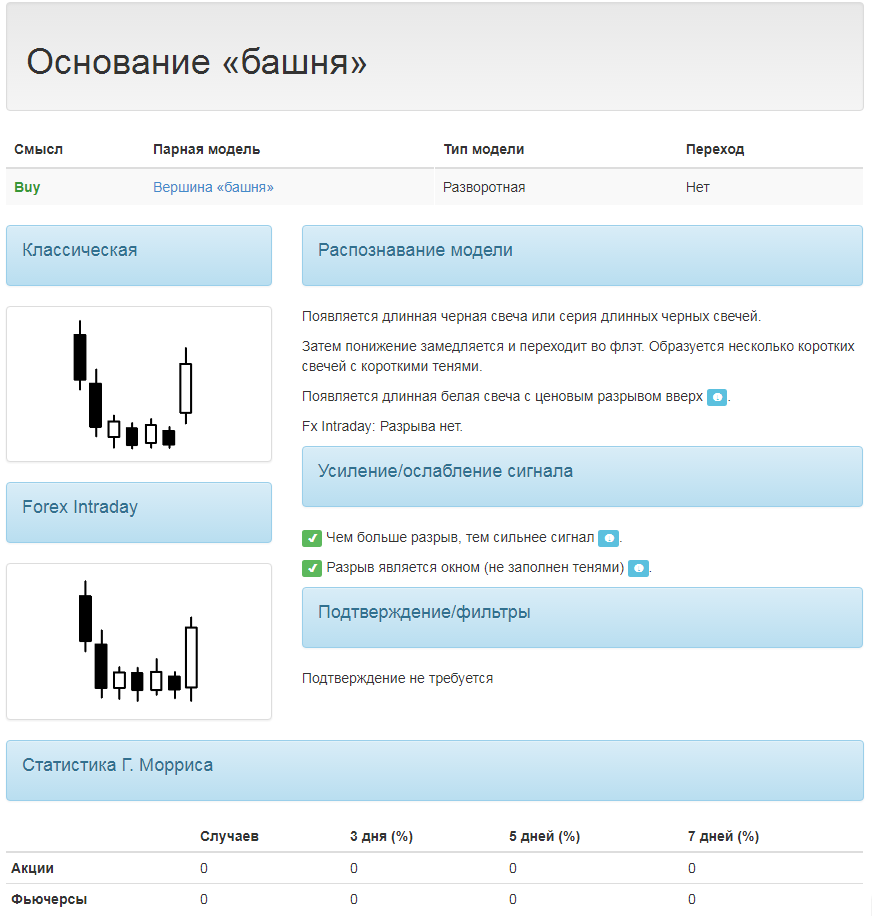The height and width of the screenshot is (916, 872).
Task: Click the «Подтверждение/фильтры» panel header
Action: tap(582, 617)
